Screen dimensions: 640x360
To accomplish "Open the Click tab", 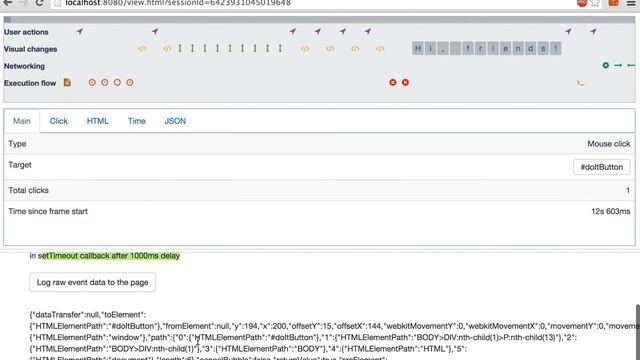I will [58, 121].
